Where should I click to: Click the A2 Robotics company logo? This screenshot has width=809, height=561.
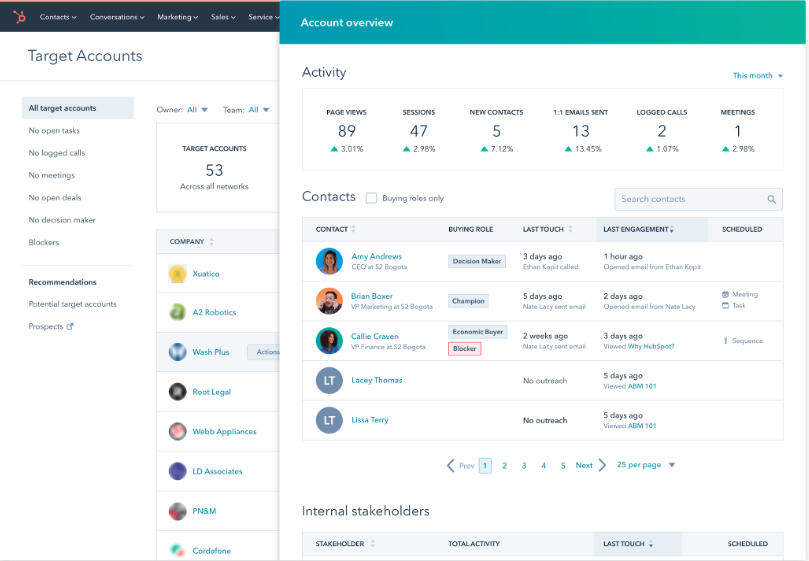point(177,312)
